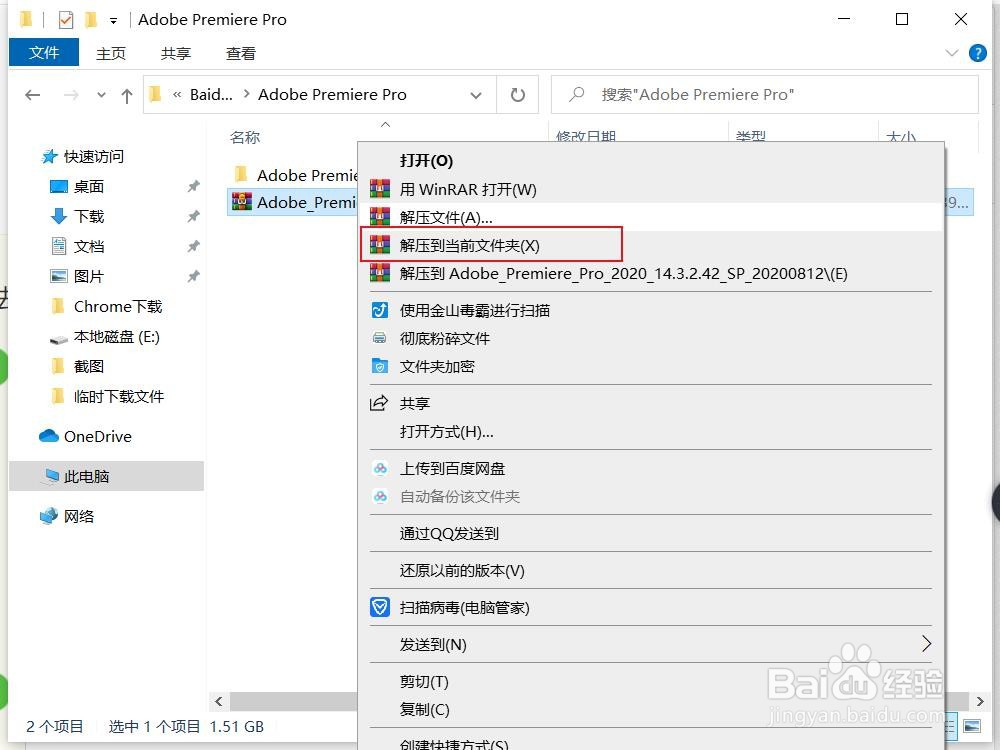Click the OneDrive cloud icon in sidebar
This screenshot has height=750, width=1000.
pos(50,436)
